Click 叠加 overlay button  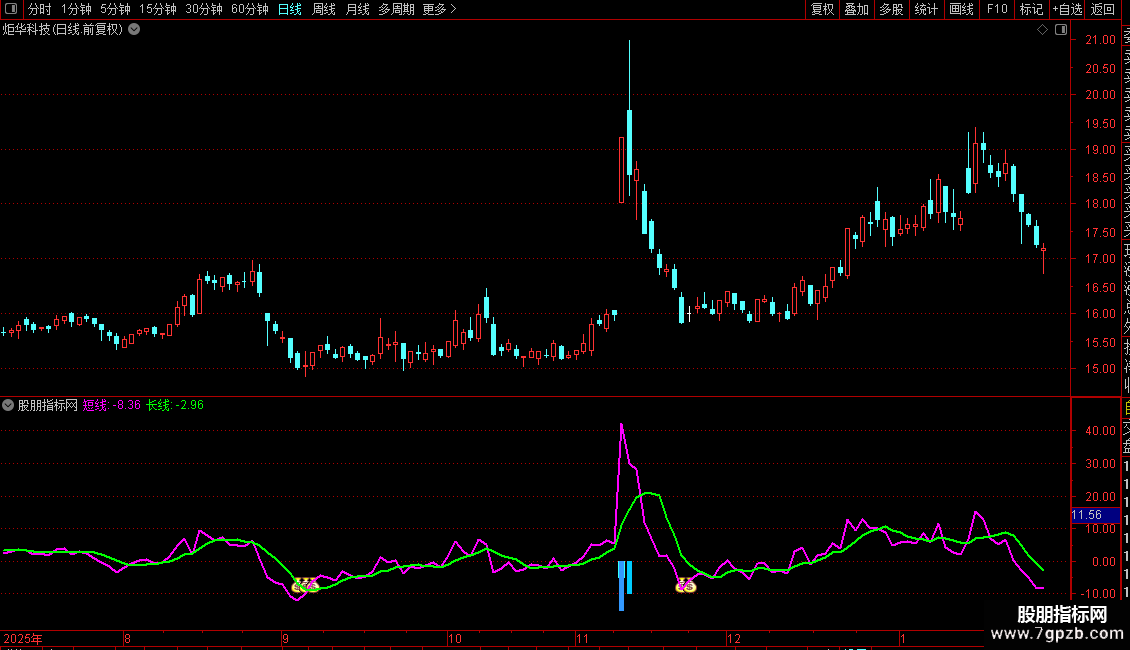point(856,10)
